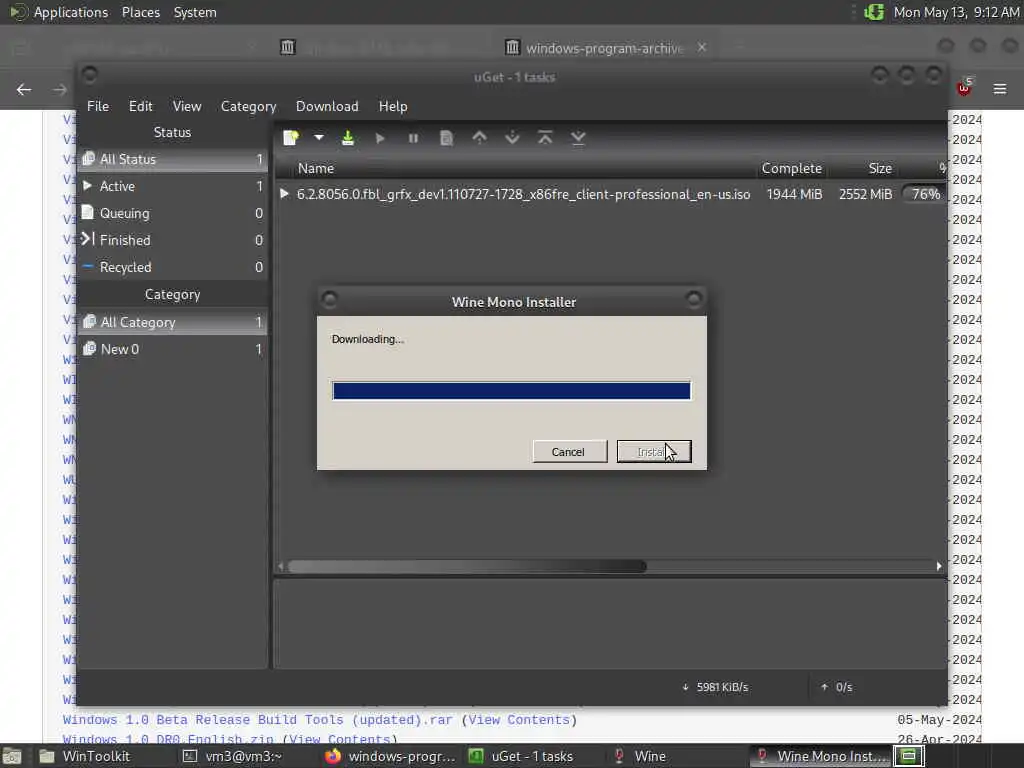The image size is (1024, 768).
Task: Open the Download menu
Action: [327, 106]
